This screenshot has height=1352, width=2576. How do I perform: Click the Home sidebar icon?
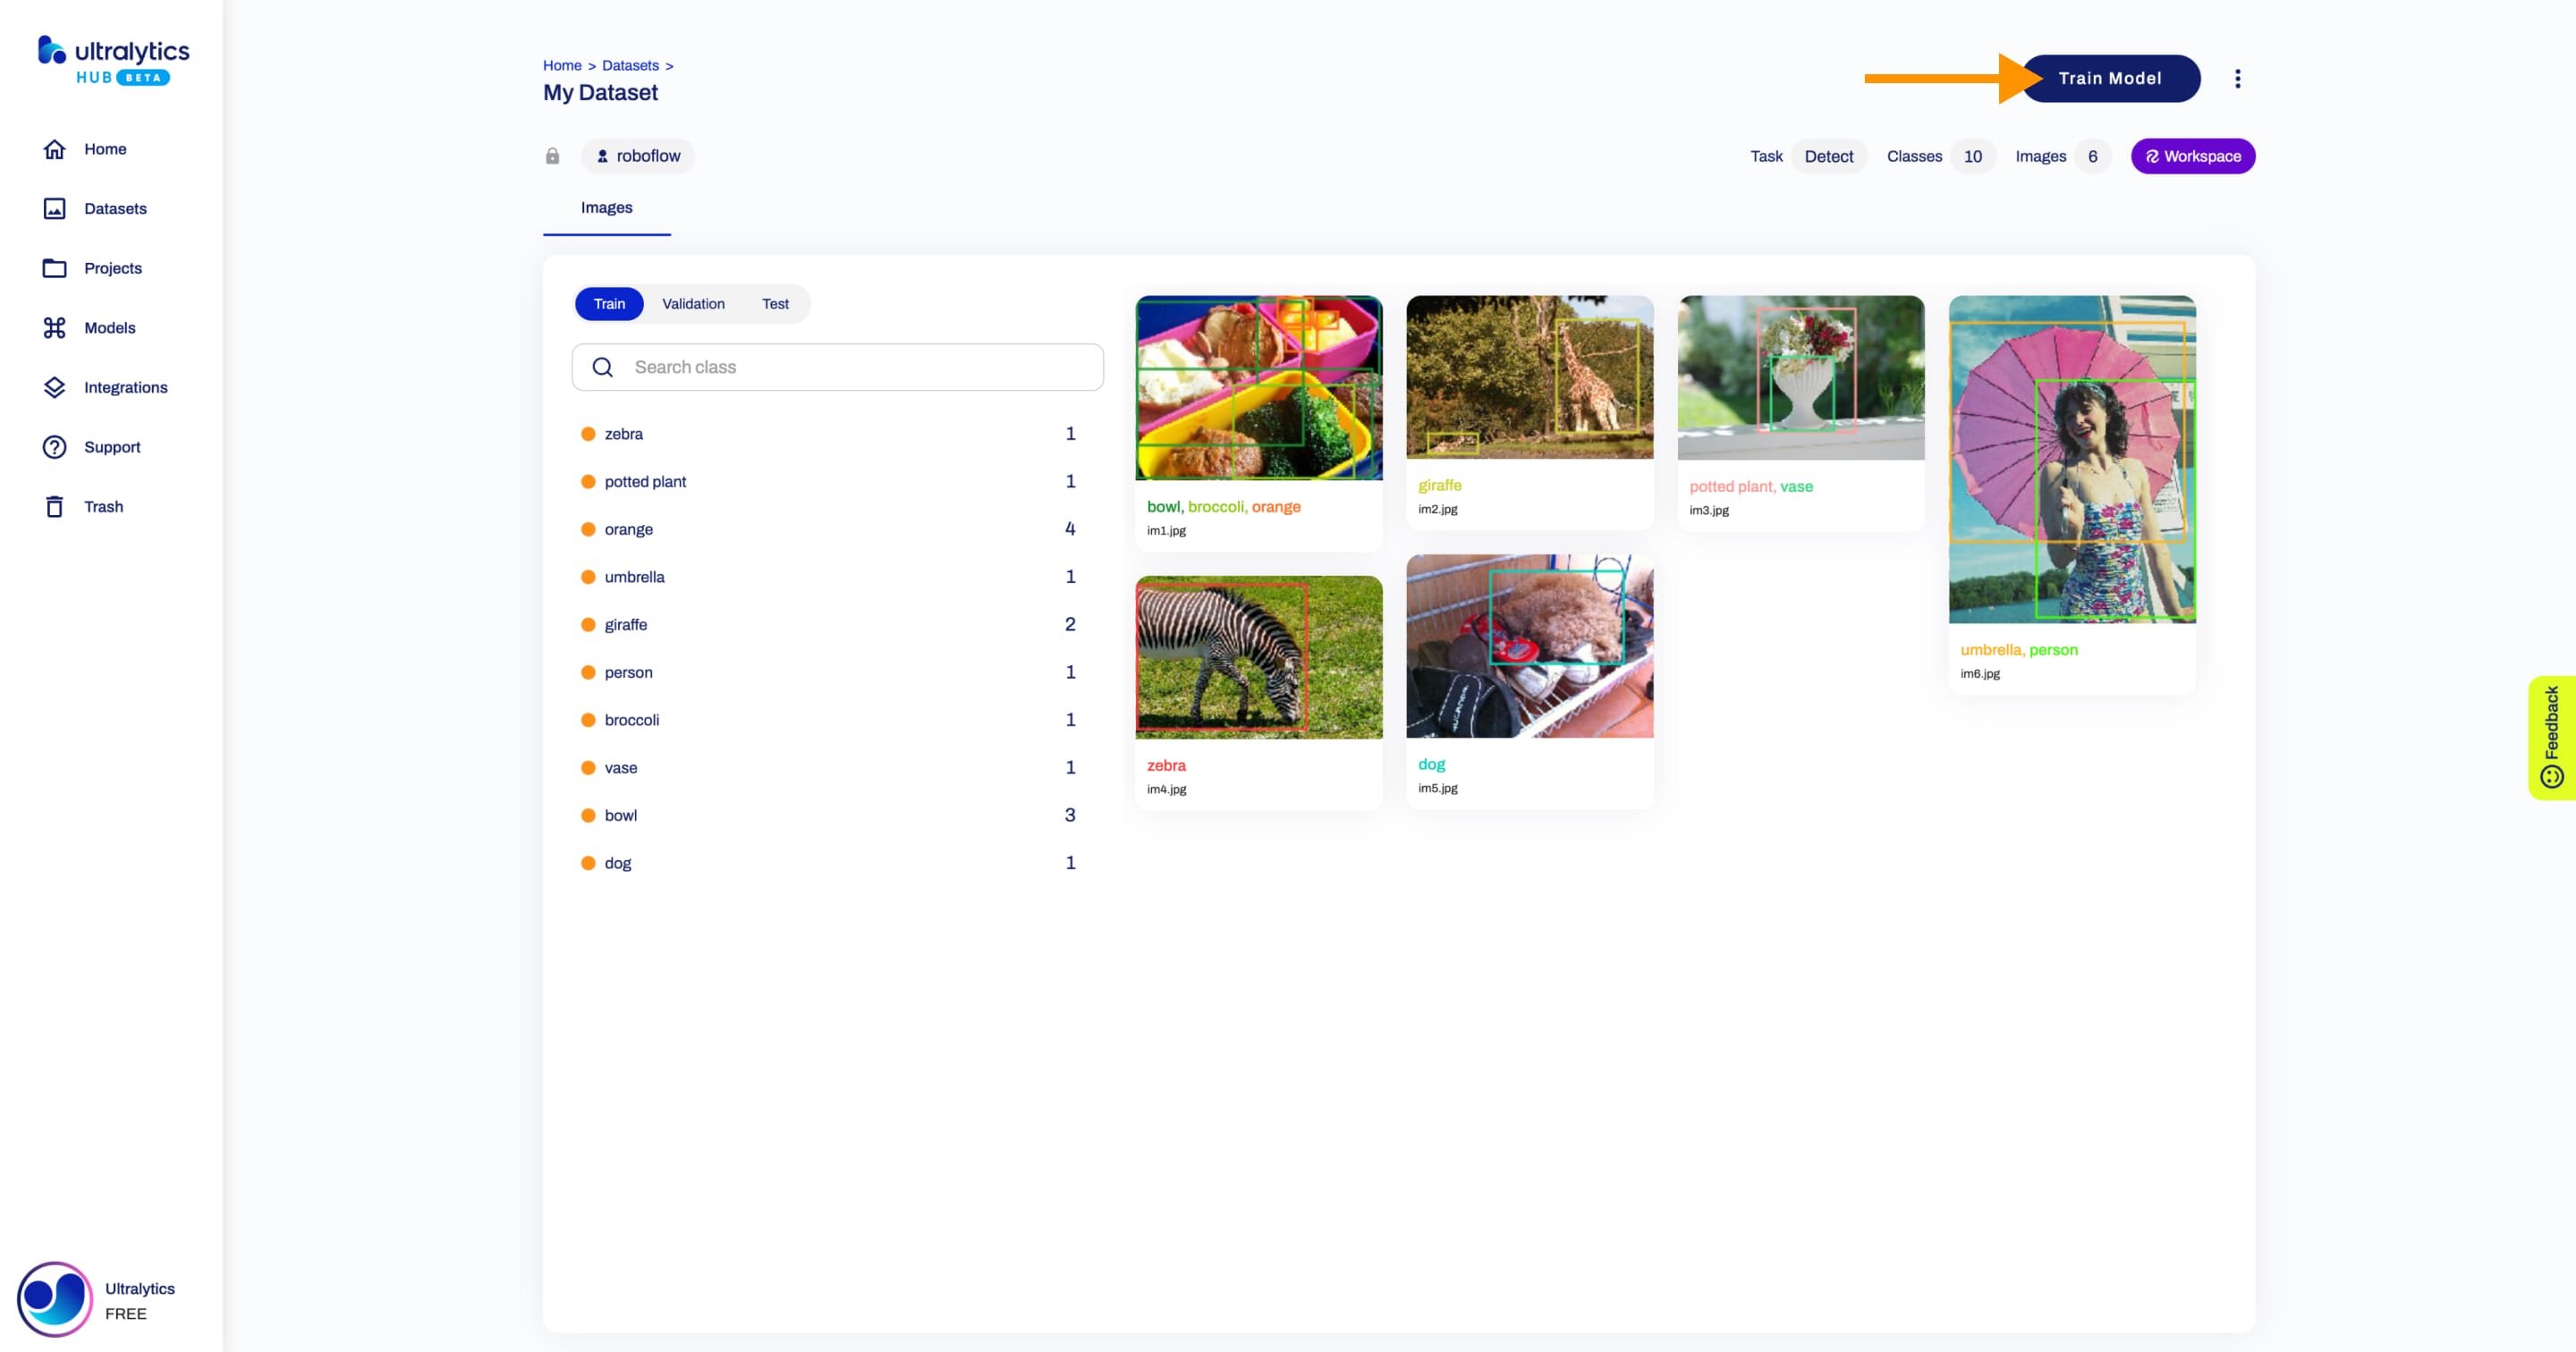(x=53, y=148)
